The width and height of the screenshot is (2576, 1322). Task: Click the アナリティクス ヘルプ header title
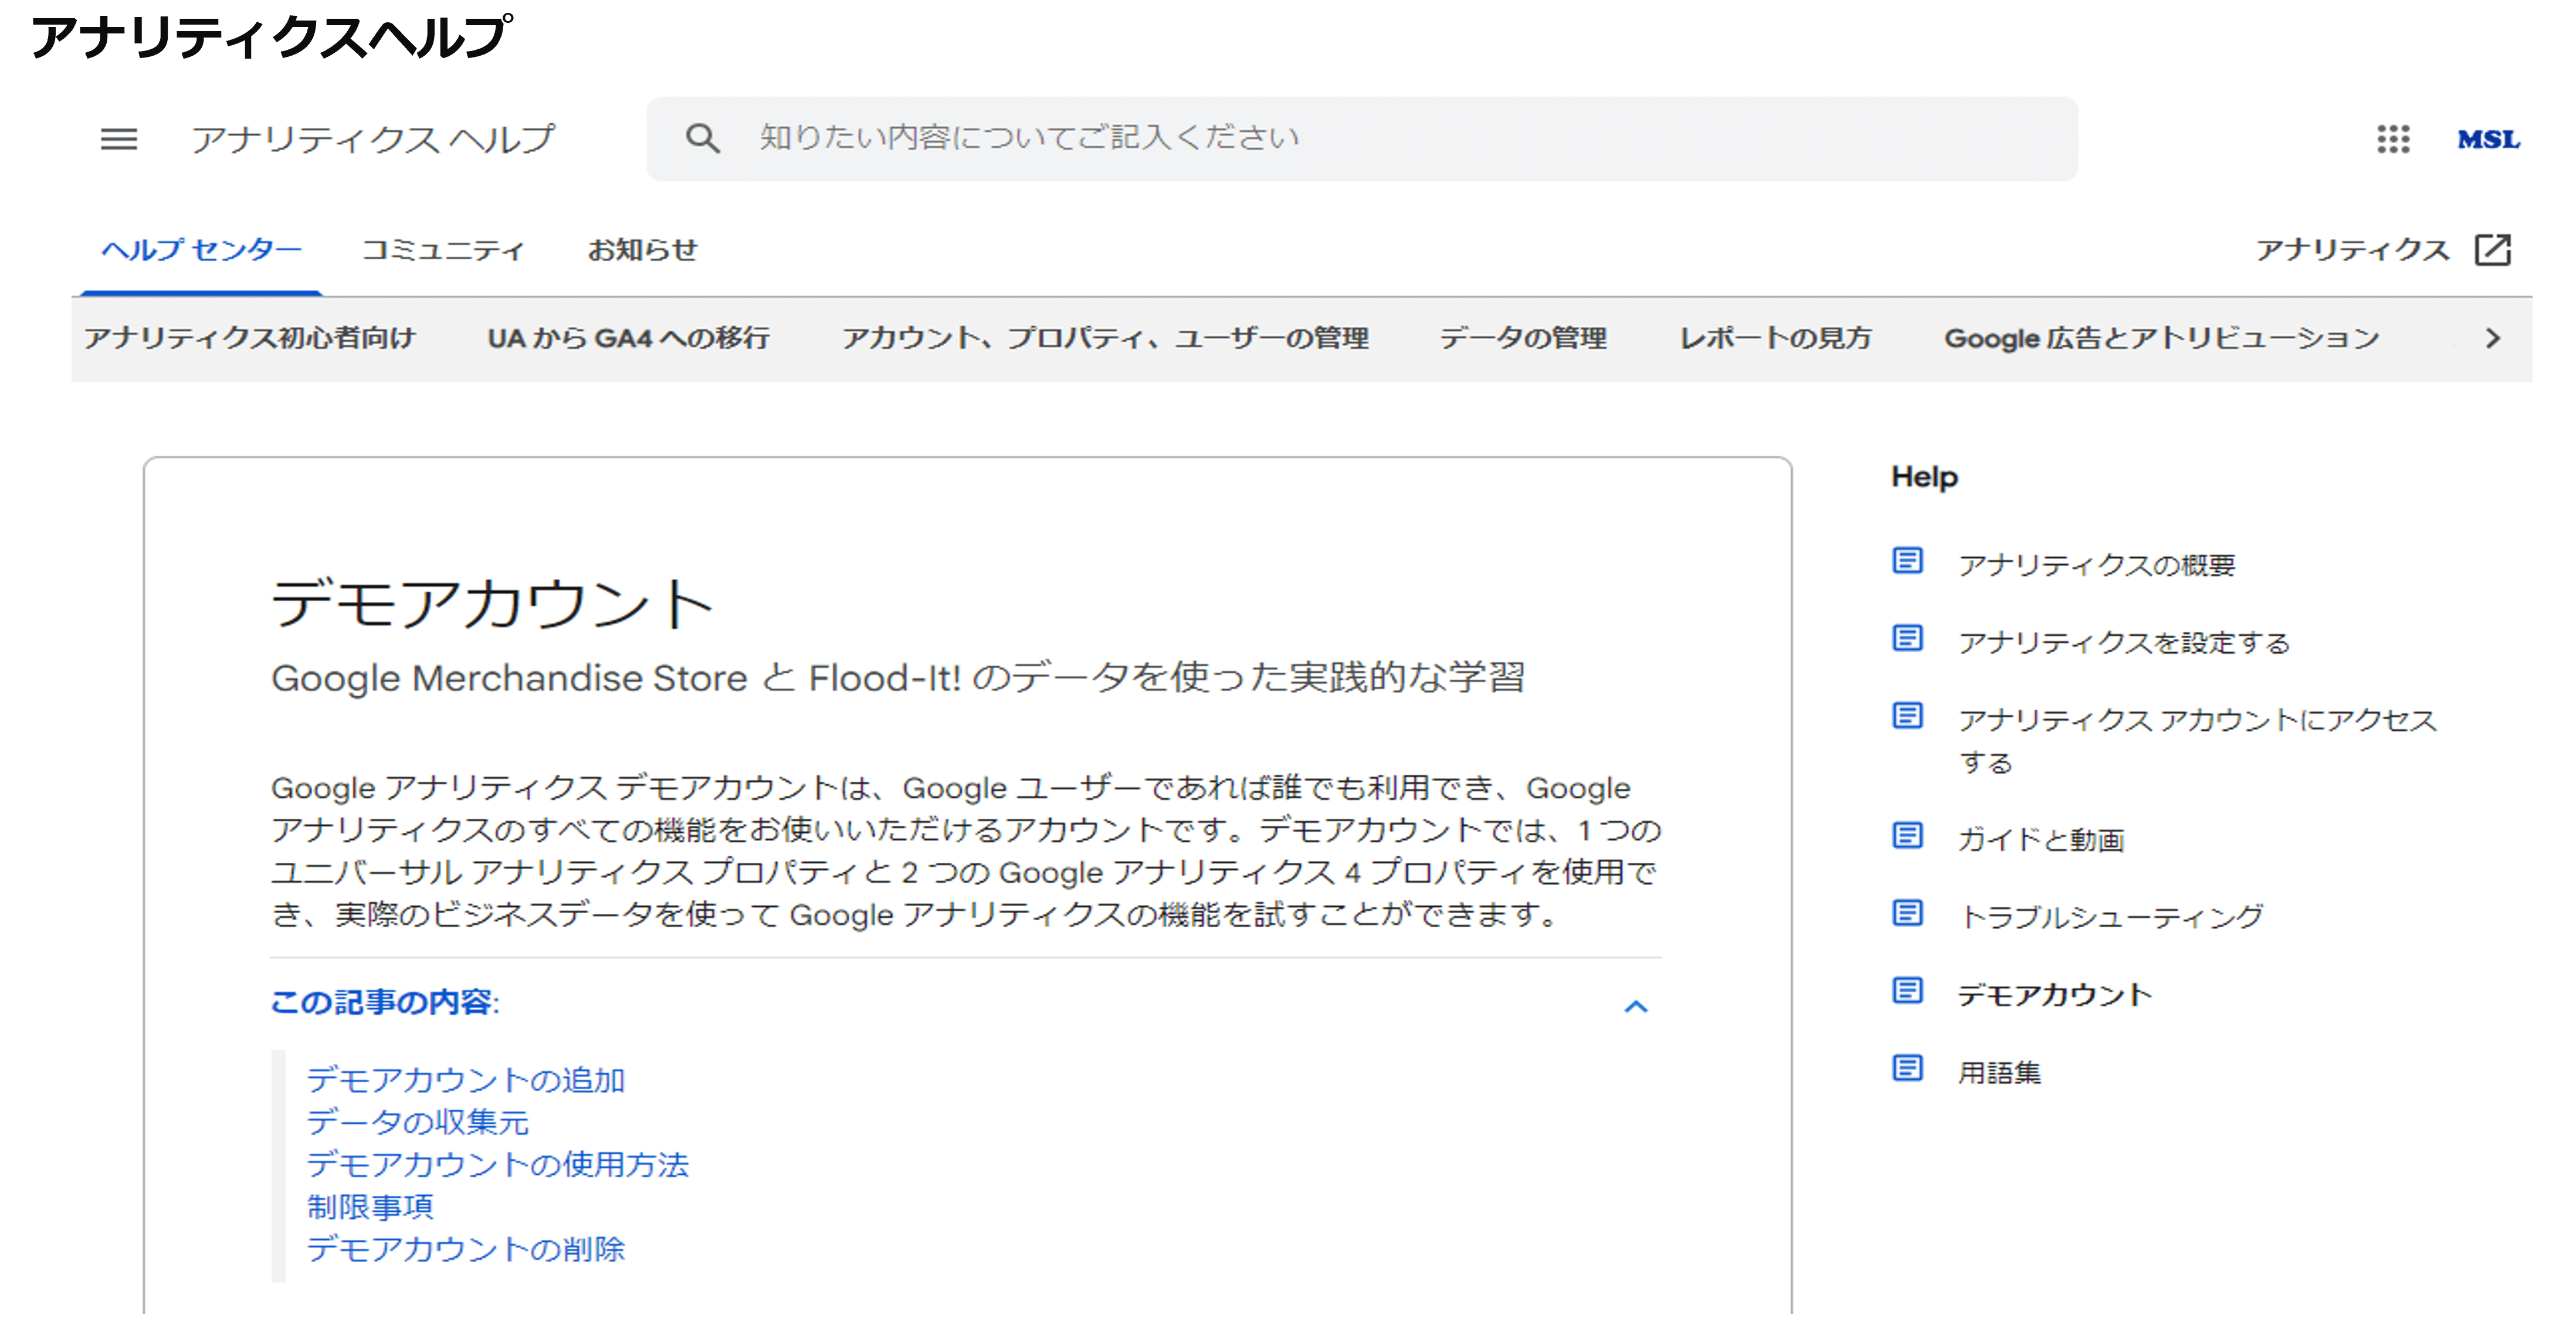tap(372, 139)
